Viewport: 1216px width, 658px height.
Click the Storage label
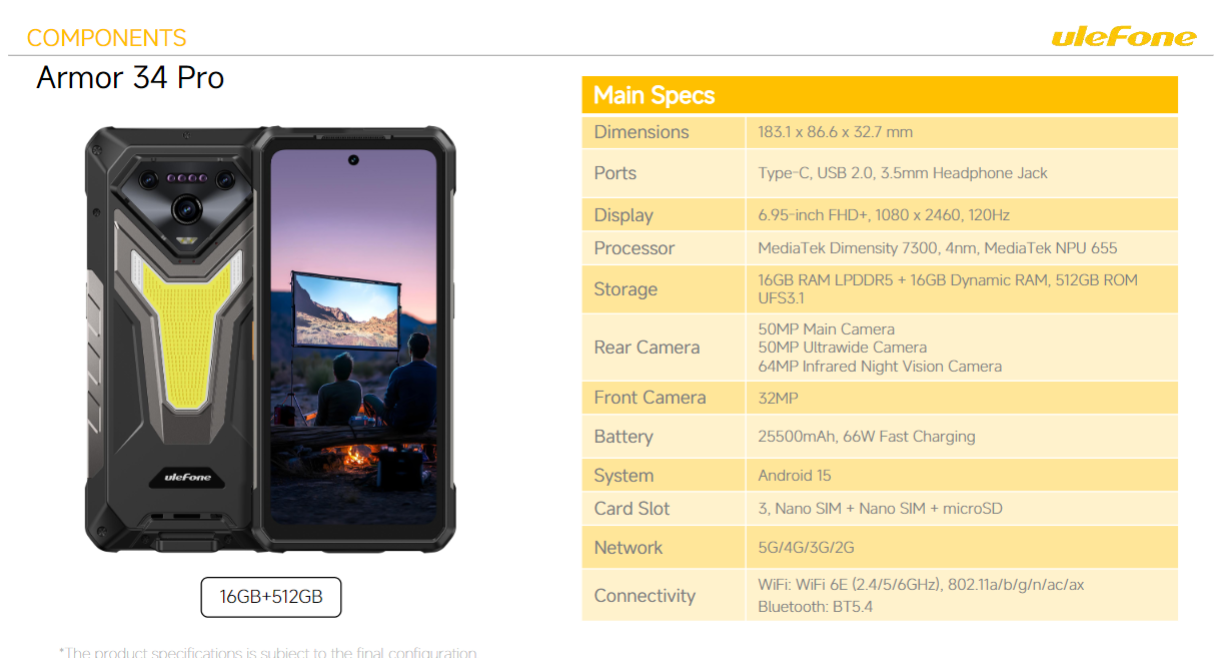click(625, 289)
